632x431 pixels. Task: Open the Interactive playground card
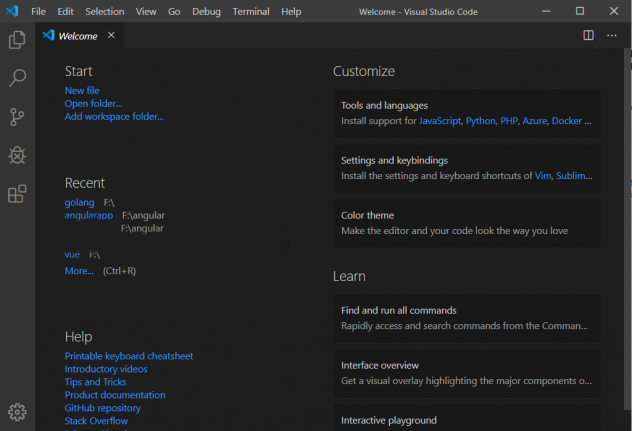[467, 418]
